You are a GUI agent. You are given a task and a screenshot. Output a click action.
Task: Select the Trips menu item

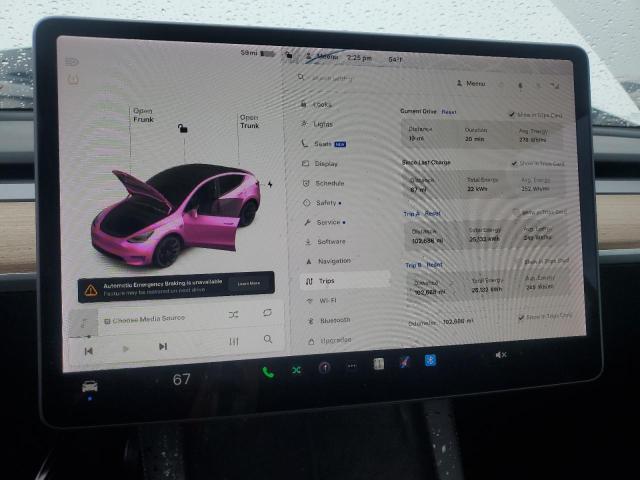[345, 281]
